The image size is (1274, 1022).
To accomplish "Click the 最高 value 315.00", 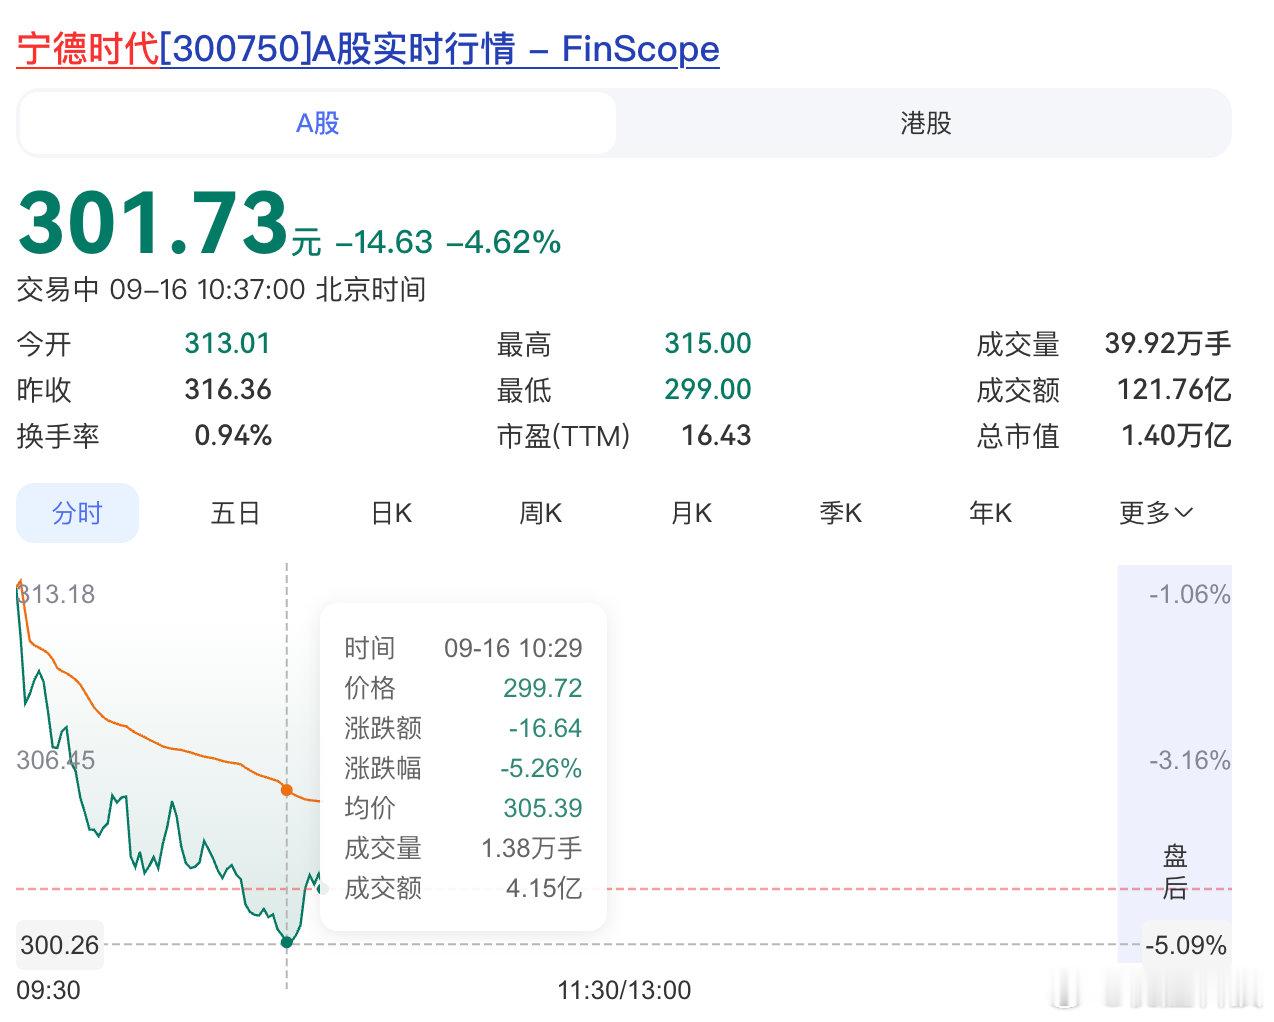I will pos(708,344).
